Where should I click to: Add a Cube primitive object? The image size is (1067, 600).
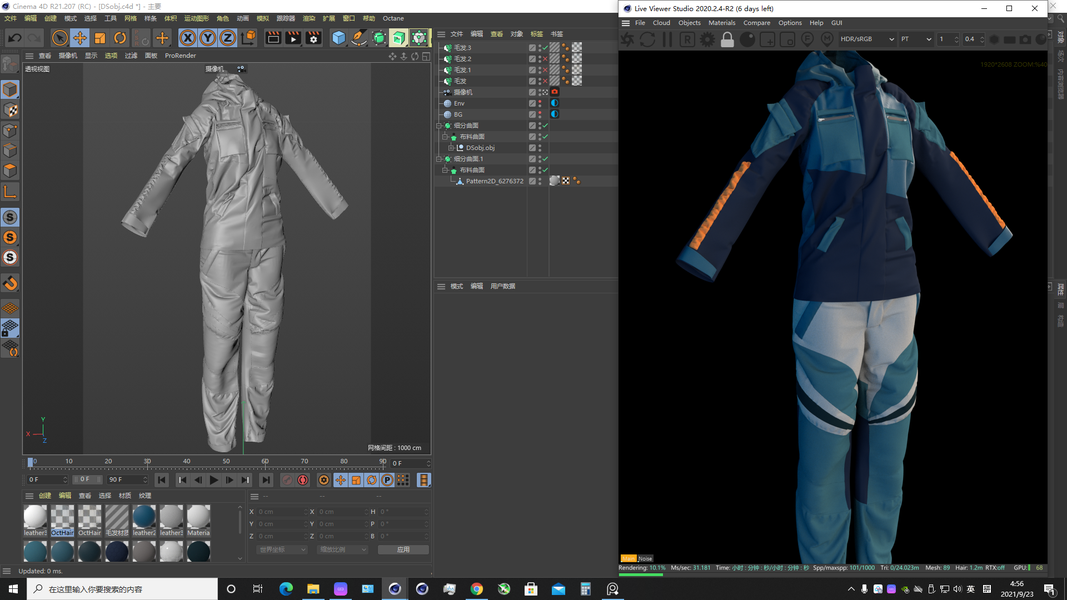338,38
